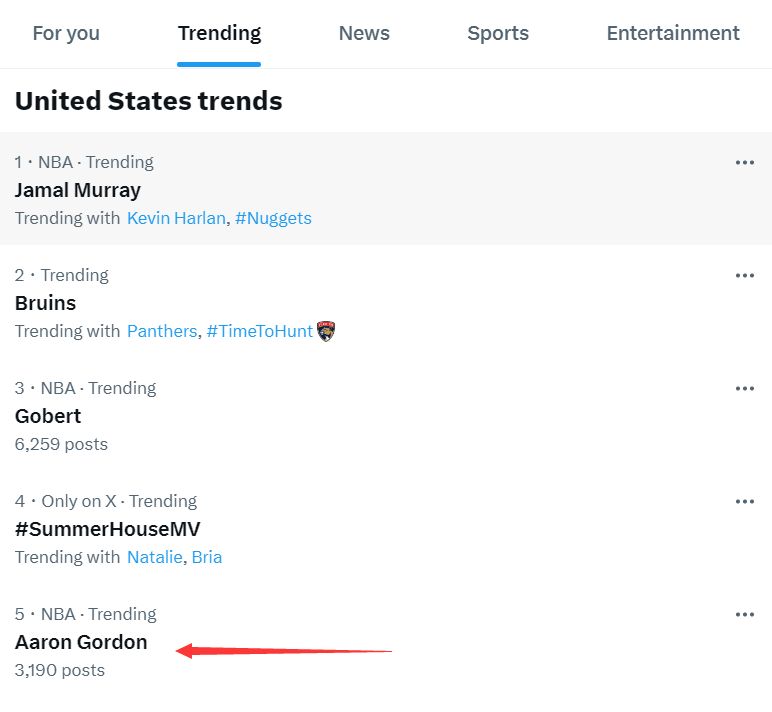Switch to the Entertainment tab
Image resolution: width=772 pixels, height=712 pixels.
point(673,33)
